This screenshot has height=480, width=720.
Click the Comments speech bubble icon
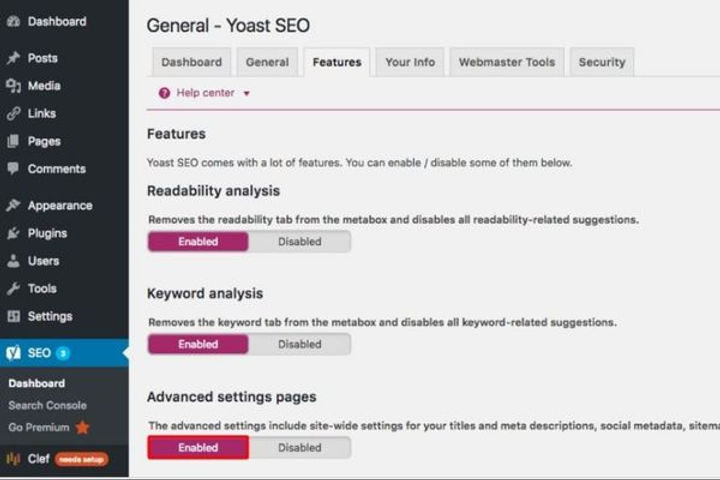[13, 168]
